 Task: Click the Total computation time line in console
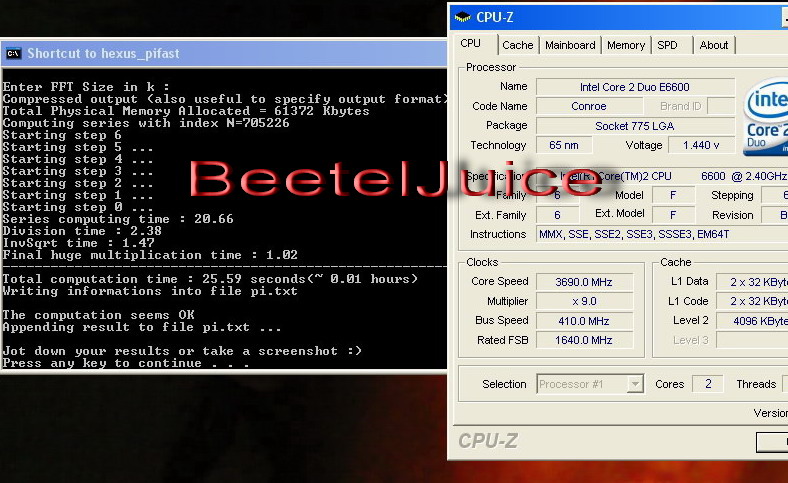[210, 279]
